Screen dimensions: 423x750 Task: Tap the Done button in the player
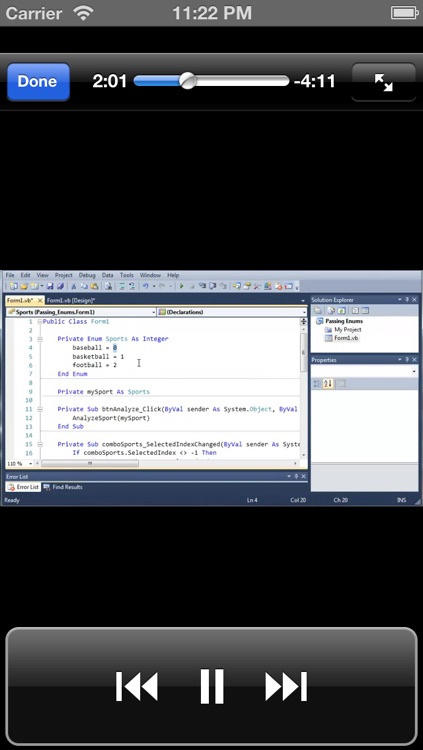38,82
